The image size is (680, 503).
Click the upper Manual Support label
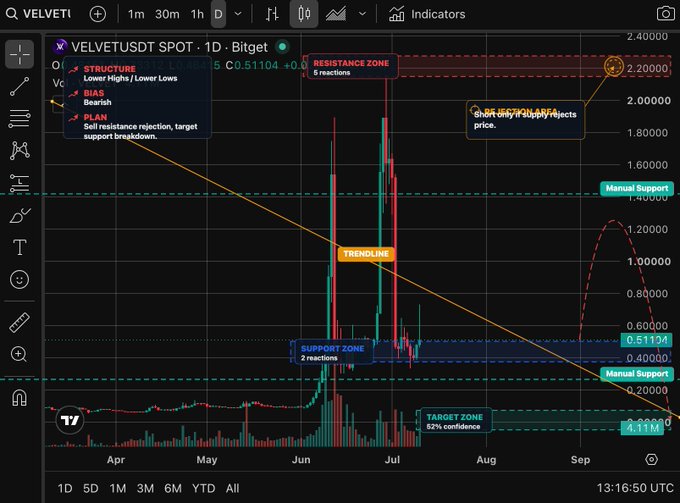[637, 188]
